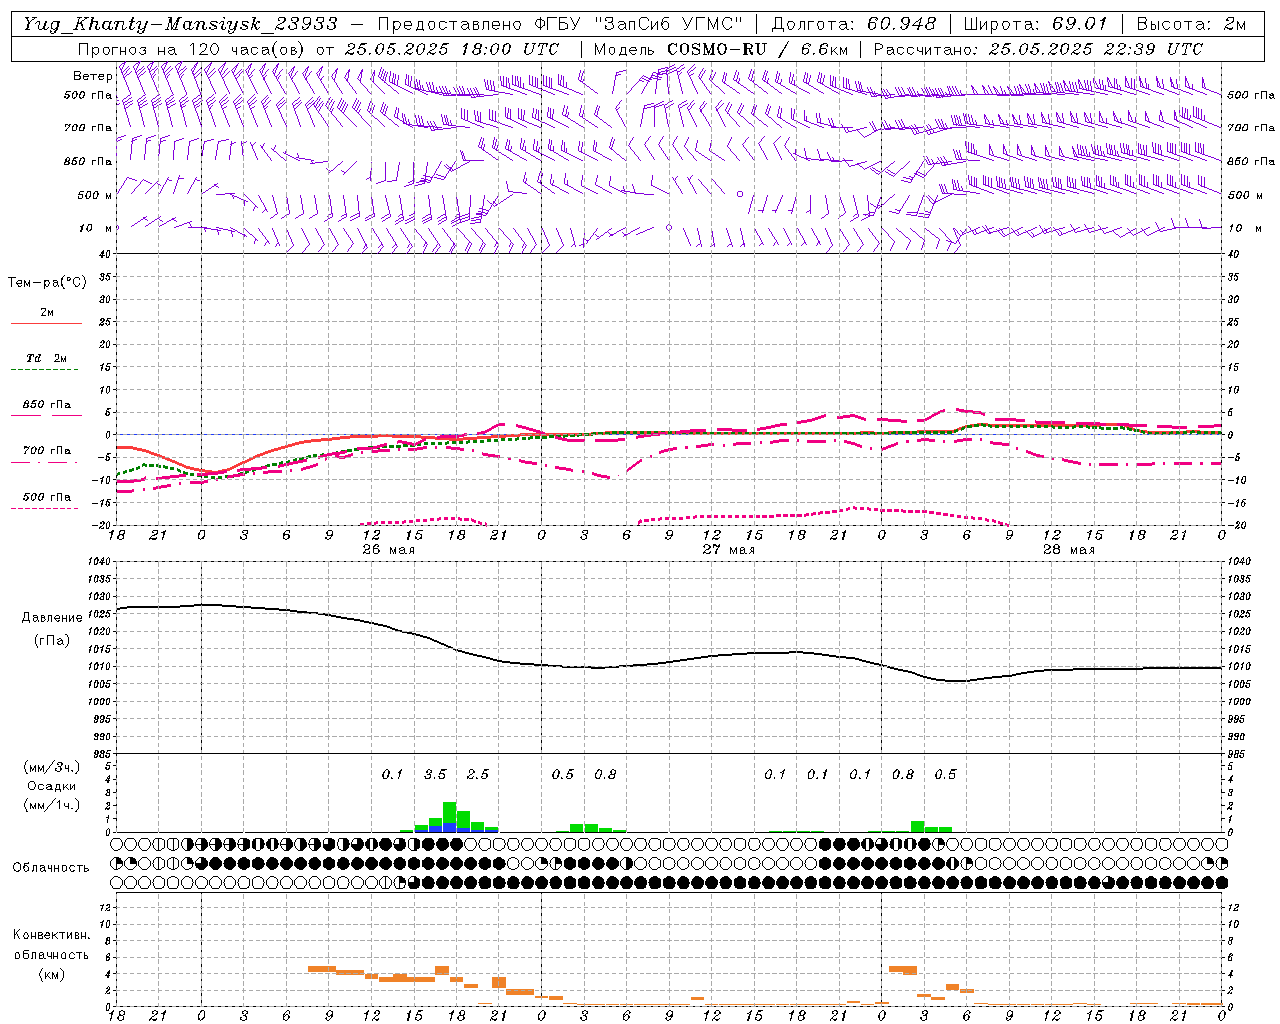Click the '(гПа)' unit label under Давление
The image size is (1280, 1024).
pos(51,641)
